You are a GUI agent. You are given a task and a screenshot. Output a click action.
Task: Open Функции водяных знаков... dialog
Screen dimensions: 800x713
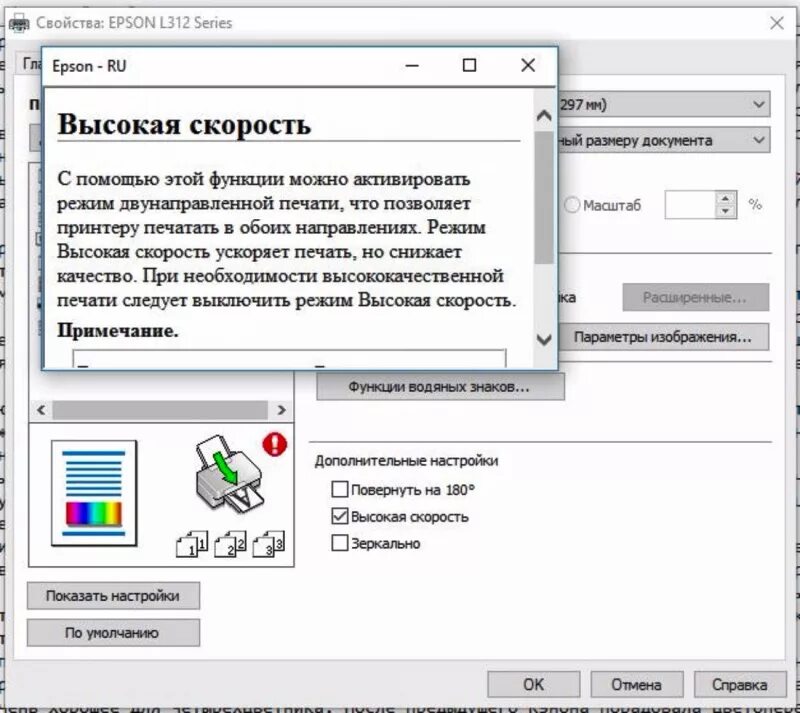point(440,386)
